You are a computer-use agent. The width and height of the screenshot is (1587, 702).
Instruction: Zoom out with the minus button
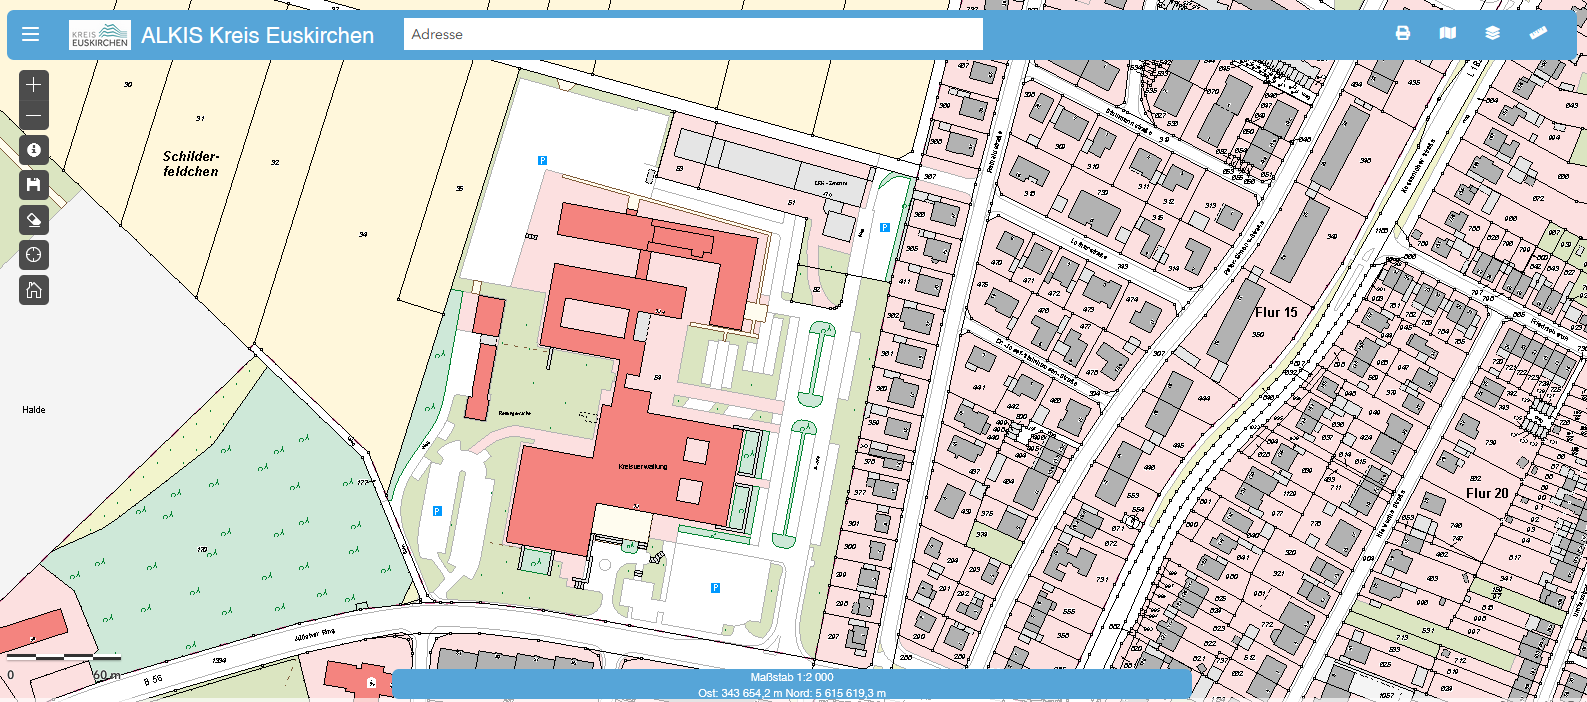coord(34,115)
